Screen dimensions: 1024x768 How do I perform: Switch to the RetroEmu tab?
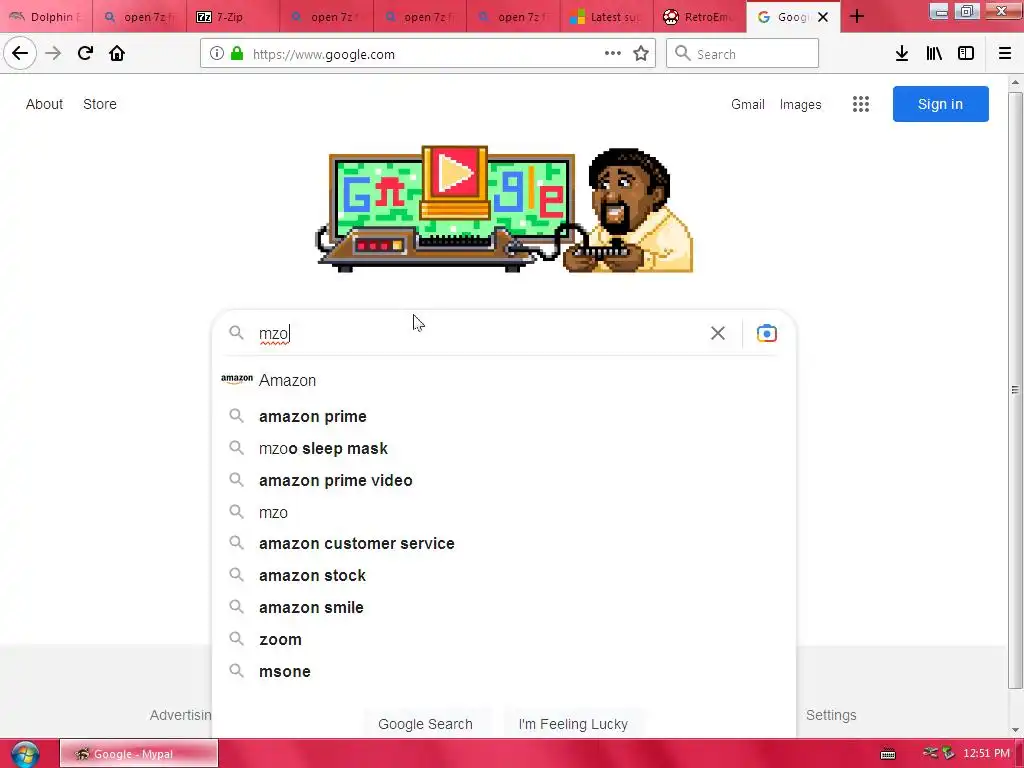tap(700, 16)
